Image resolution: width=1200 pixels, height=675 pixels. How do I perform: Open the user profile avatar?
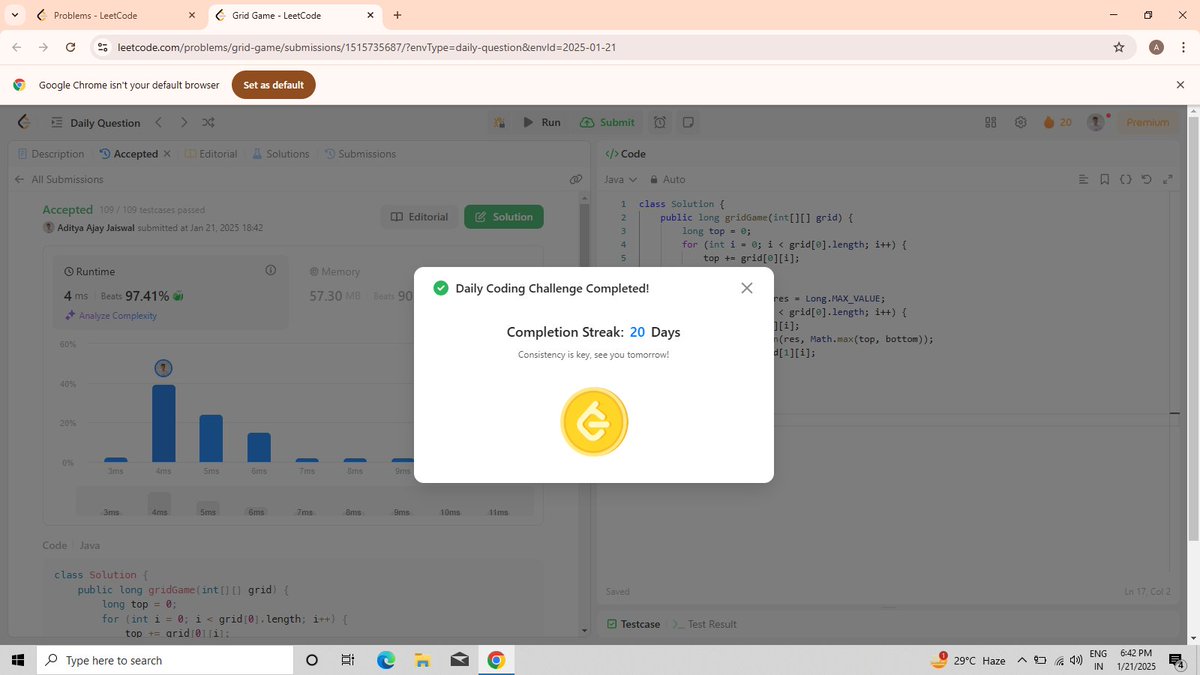tap(1097, 122)
